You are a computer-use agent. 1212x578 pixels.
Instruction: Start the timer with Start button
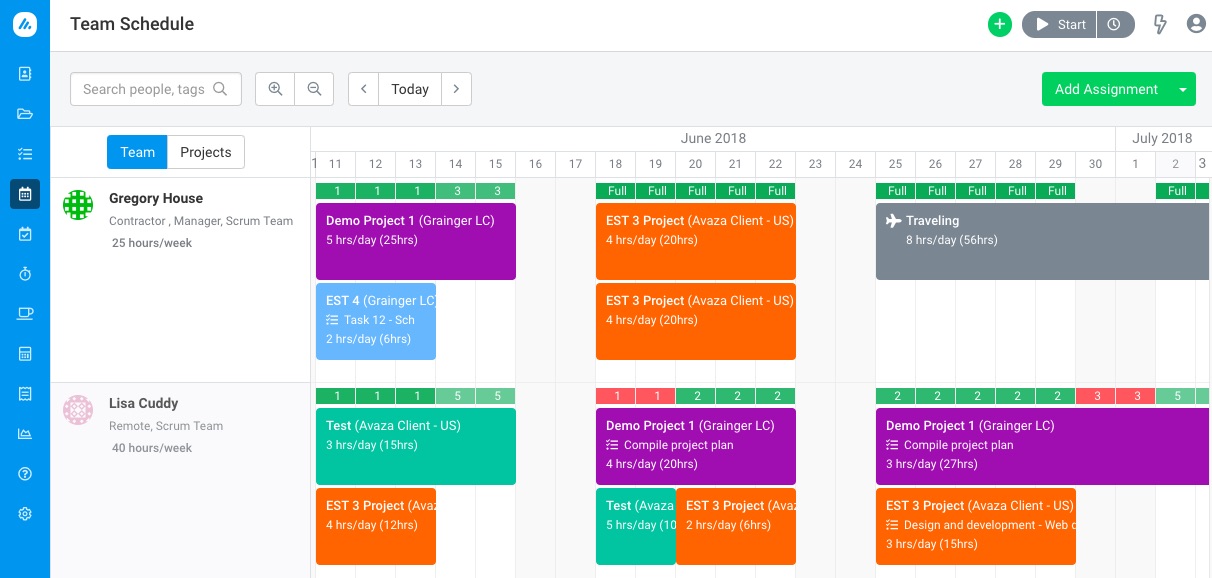tap(1059, 25)
